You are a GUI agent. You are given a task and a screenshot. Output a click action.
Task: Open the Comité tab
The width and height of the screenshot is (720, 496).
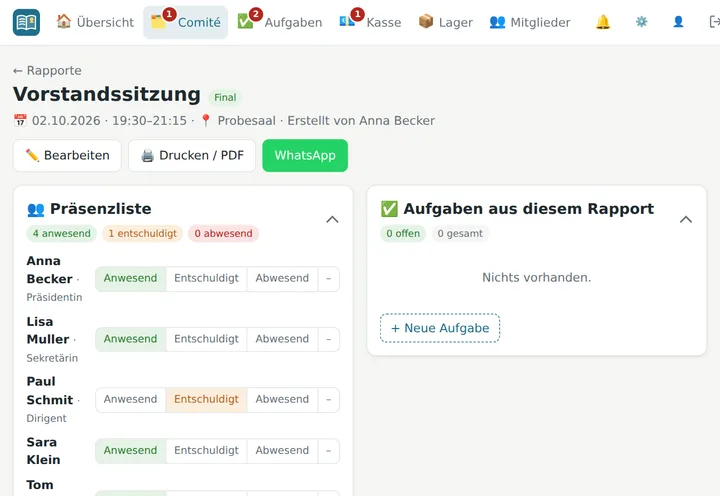[x=186, y=22]
